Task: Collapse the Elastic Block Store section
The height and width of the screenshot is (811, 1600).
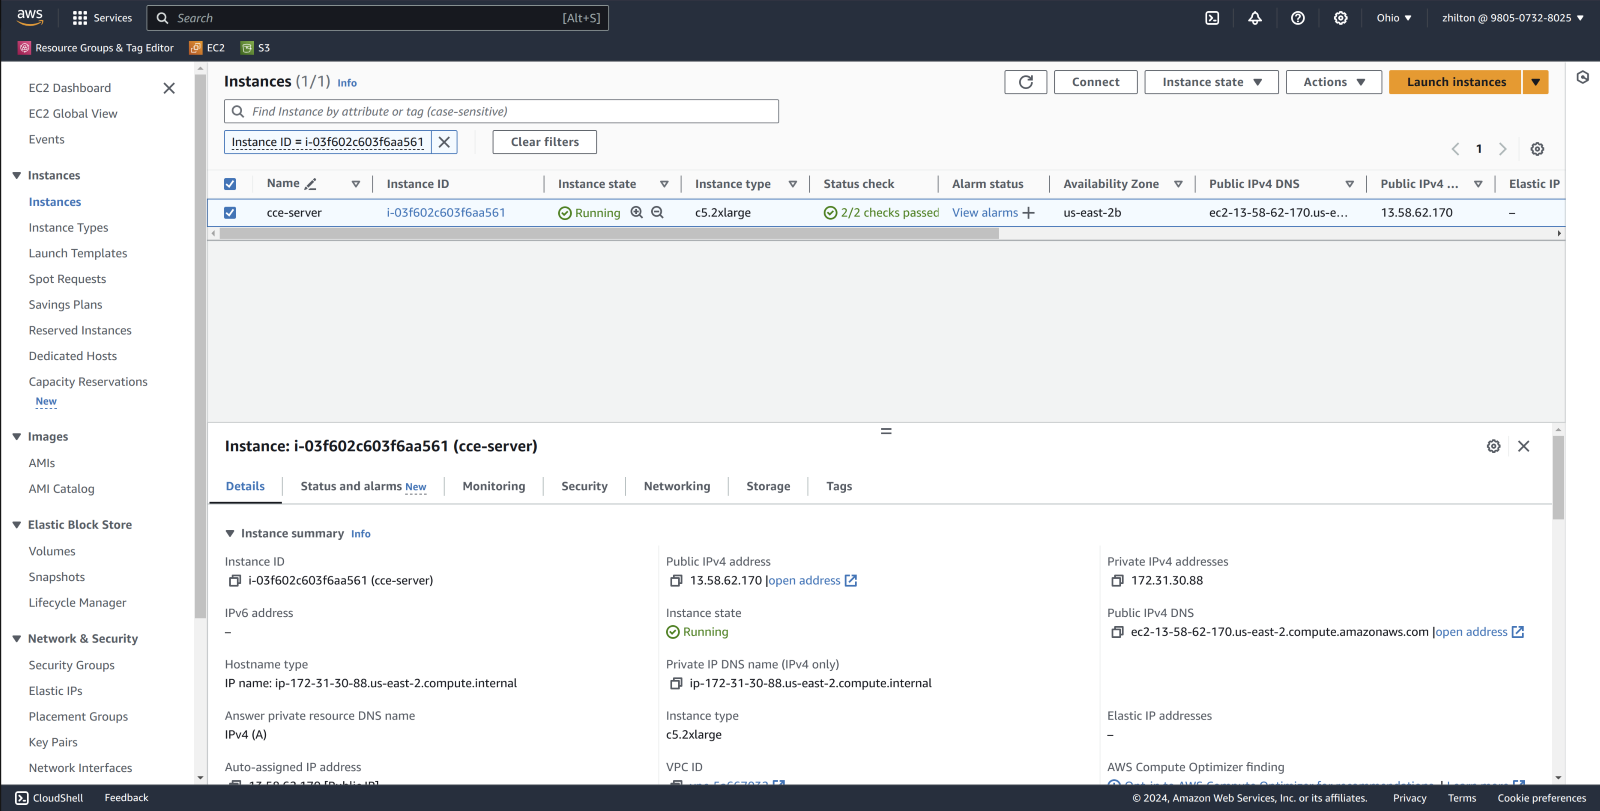Action: 17,525
